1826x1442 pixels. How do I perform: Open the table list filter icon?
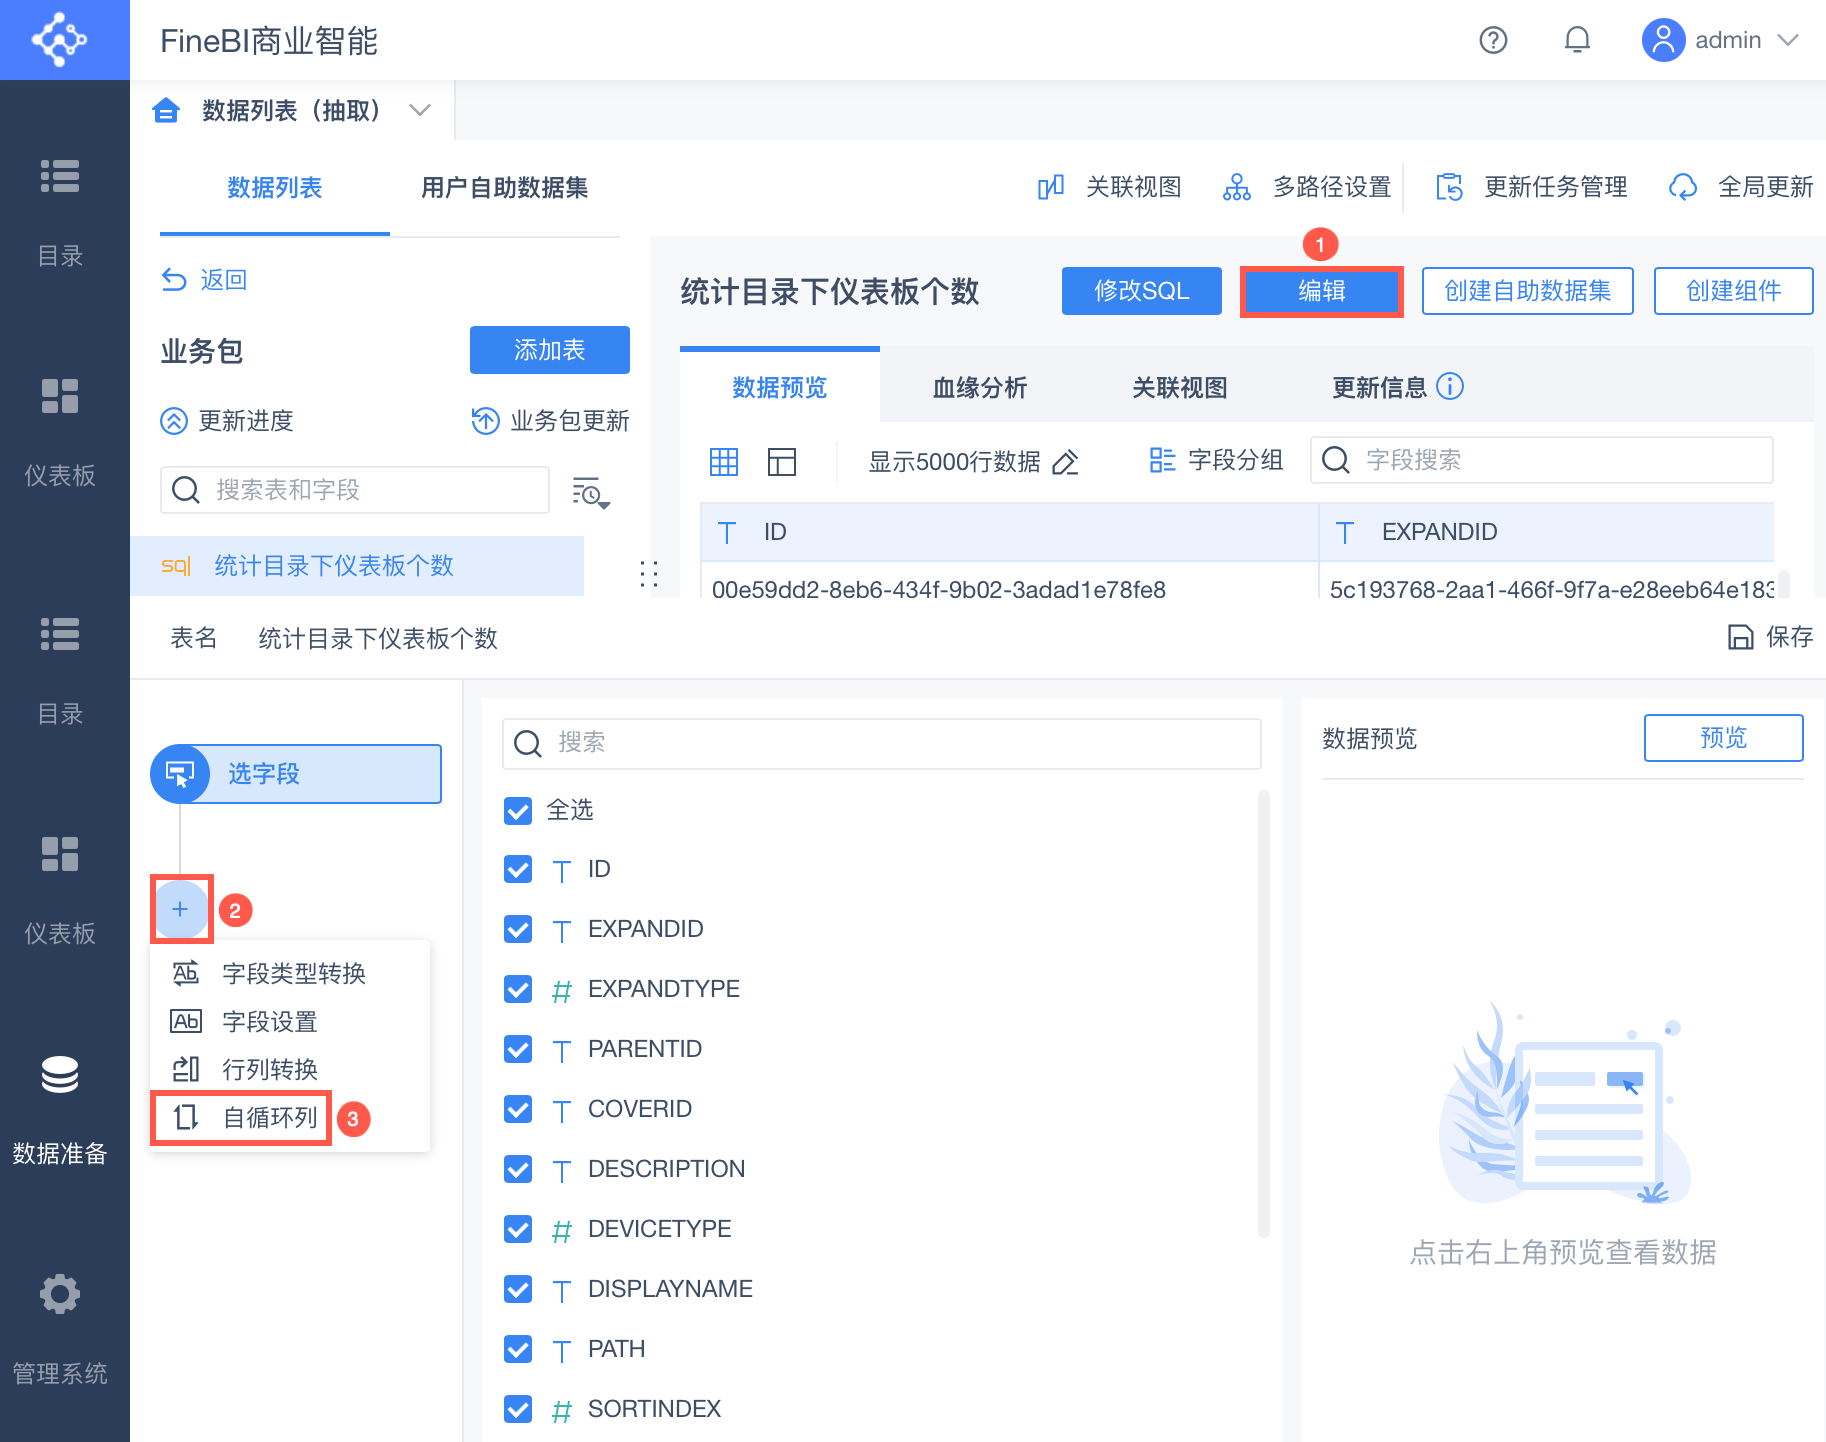point(590,491)
